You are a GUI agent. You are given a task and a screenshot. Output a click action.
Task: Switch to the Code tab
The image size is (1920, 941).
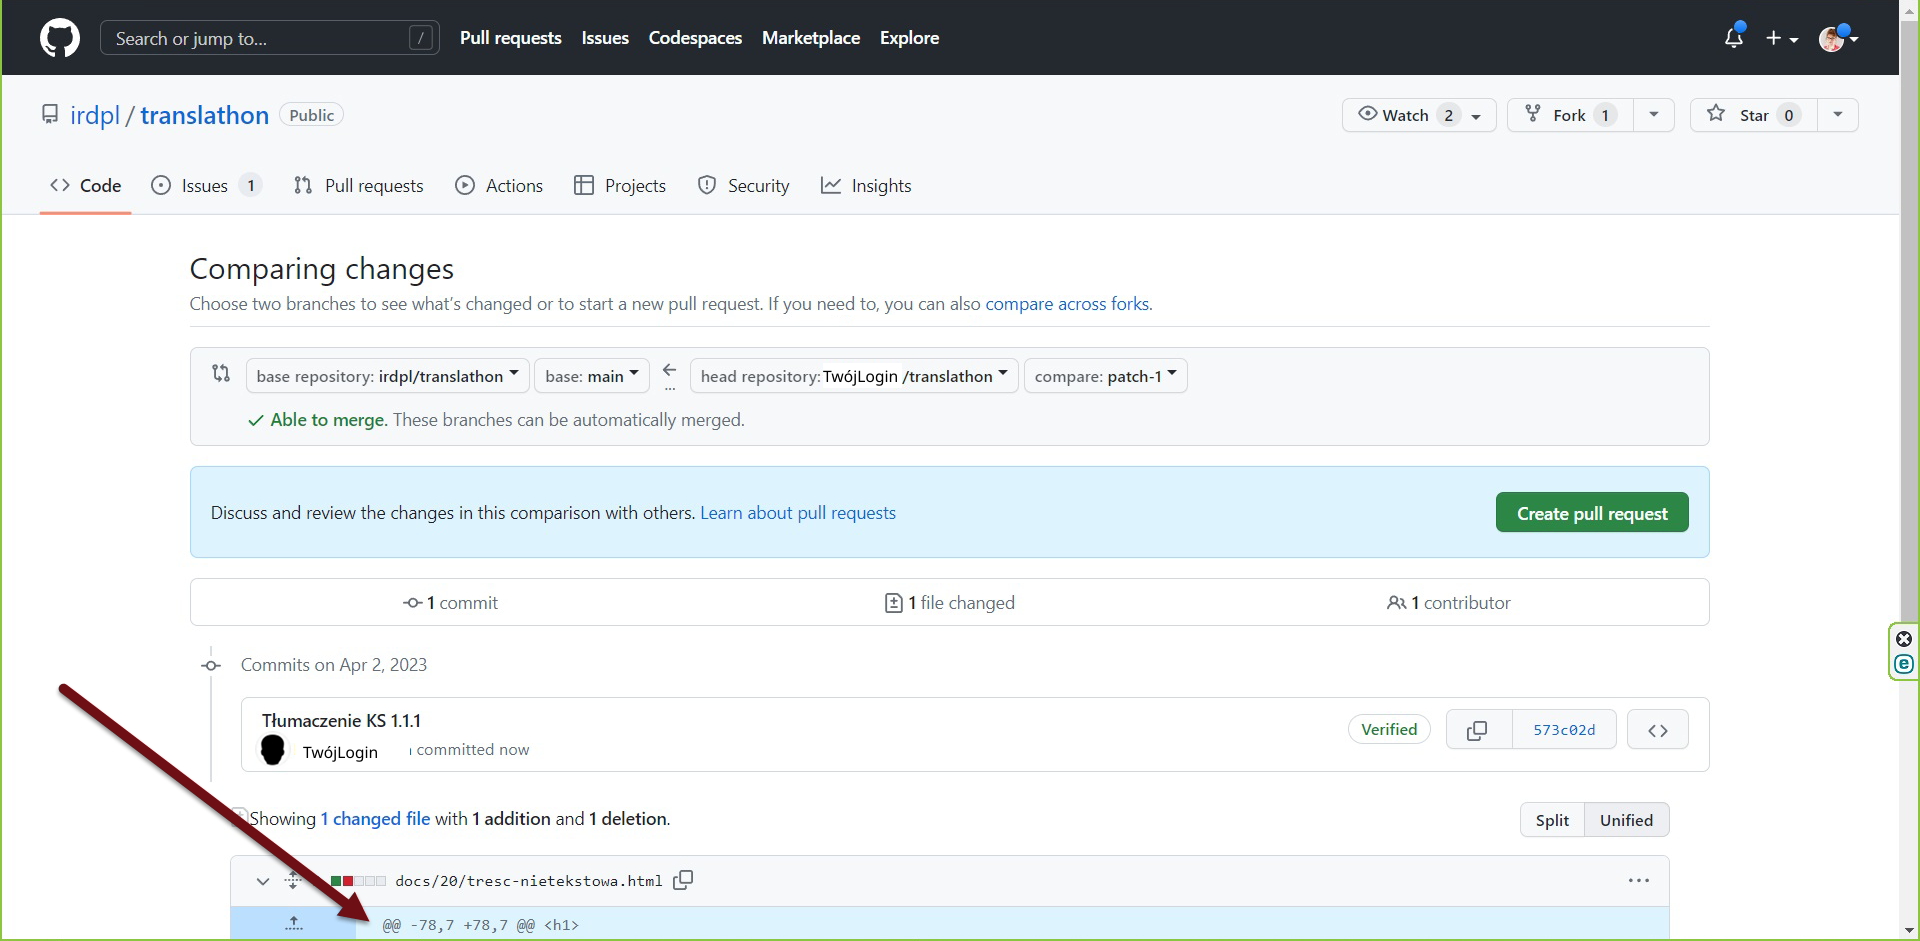coord(86,186)
